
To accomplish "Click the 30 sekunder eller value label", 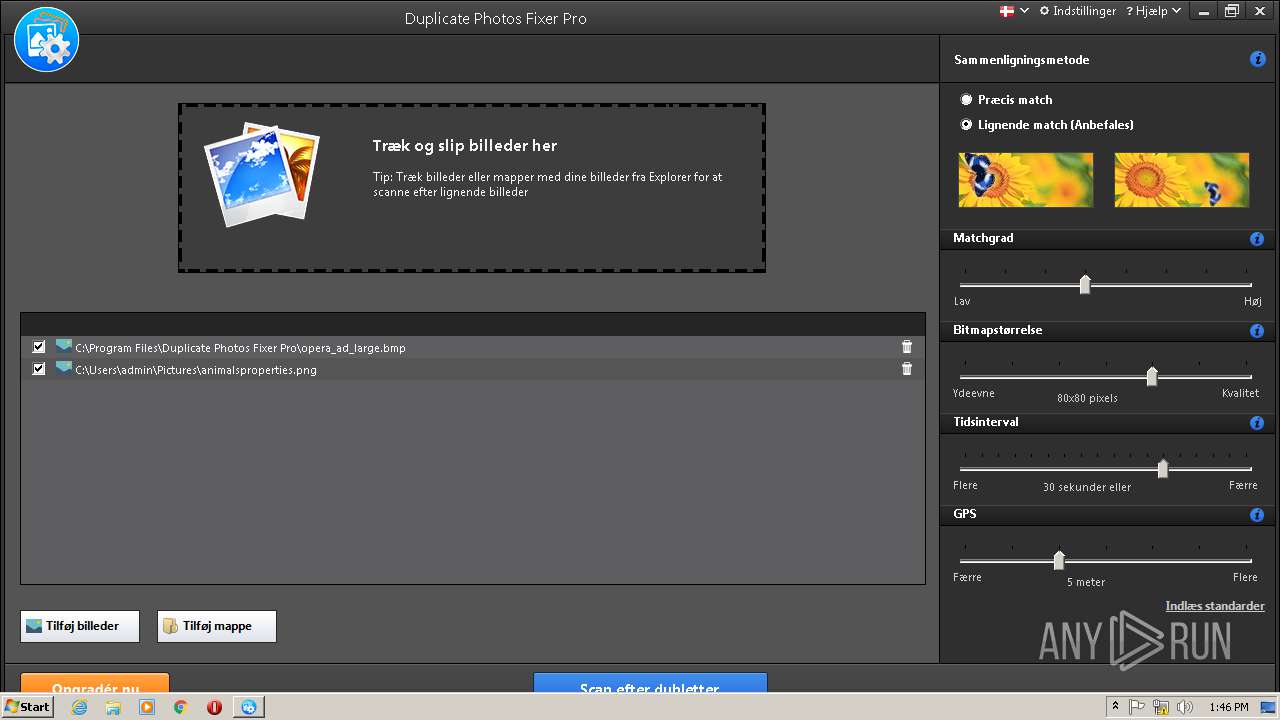I will (x=1087, y=487).
